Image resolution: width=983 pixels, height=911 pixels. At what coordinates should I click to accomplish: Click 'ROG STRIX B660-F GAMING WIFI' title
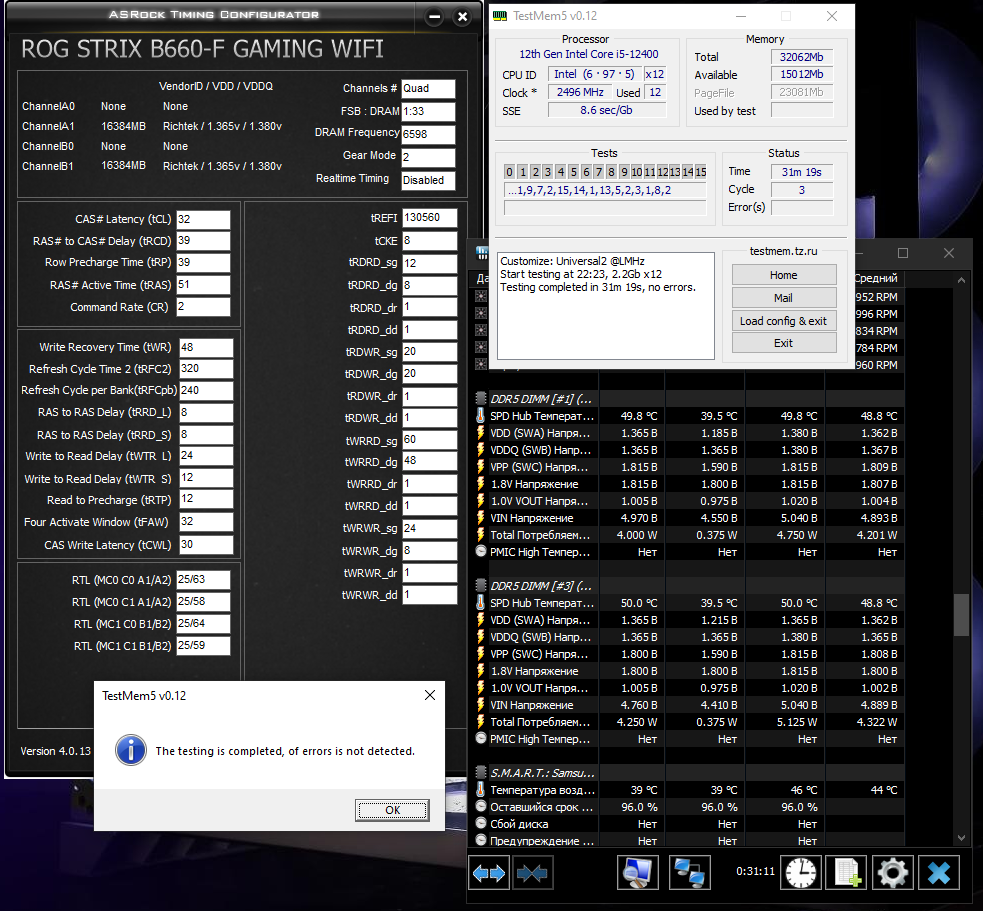[x=202, y=49]
